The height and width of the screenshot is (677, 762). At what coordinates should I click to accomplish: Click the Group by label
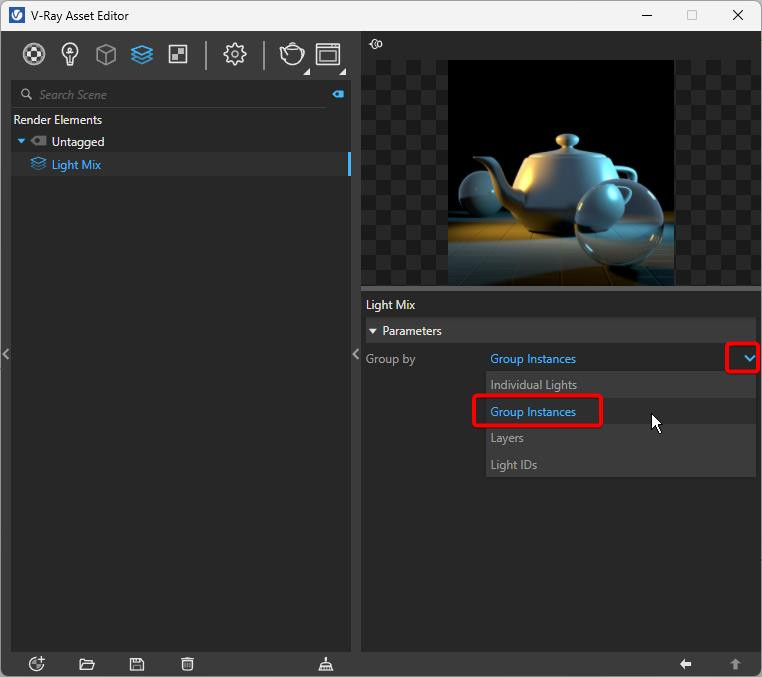click(390, 359)
